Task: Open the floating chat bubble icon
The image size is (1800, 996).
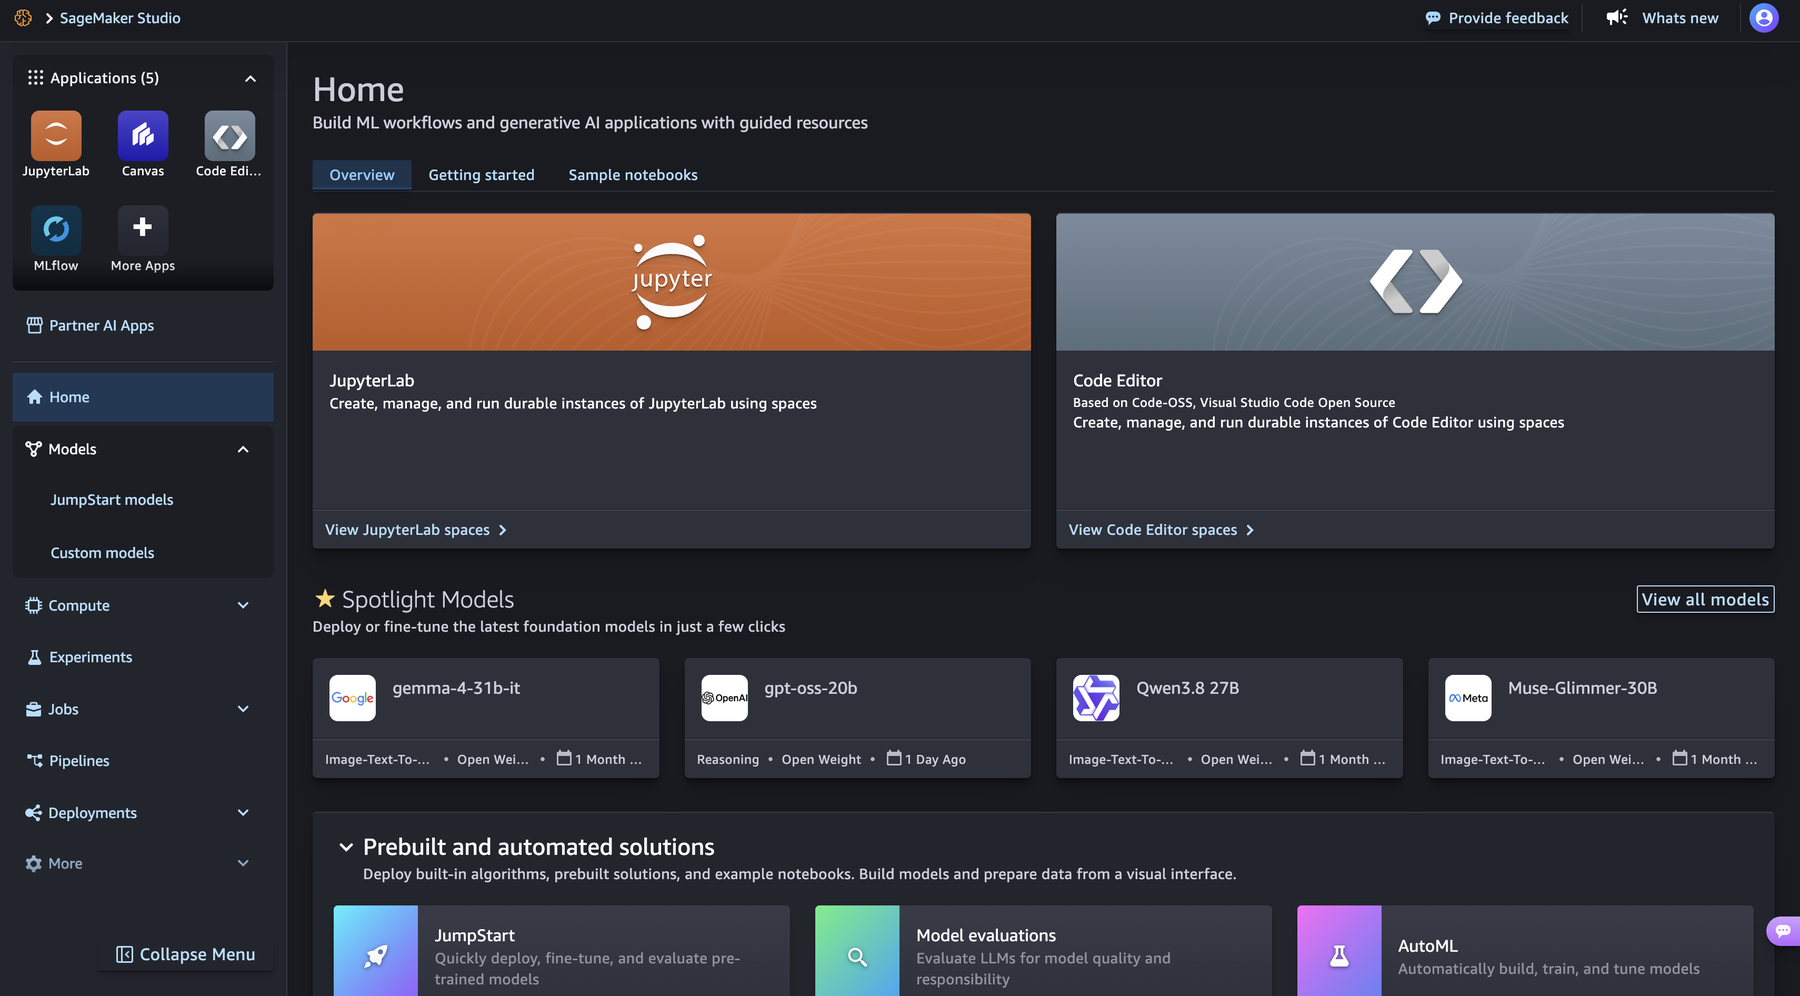Action: (x=1783, y=931)
